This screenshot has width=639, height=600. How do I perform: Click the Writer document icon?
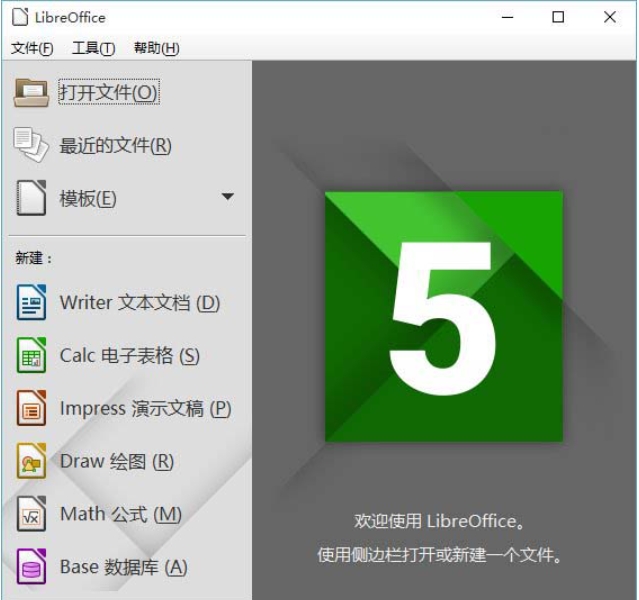click(x=31, y=302)
